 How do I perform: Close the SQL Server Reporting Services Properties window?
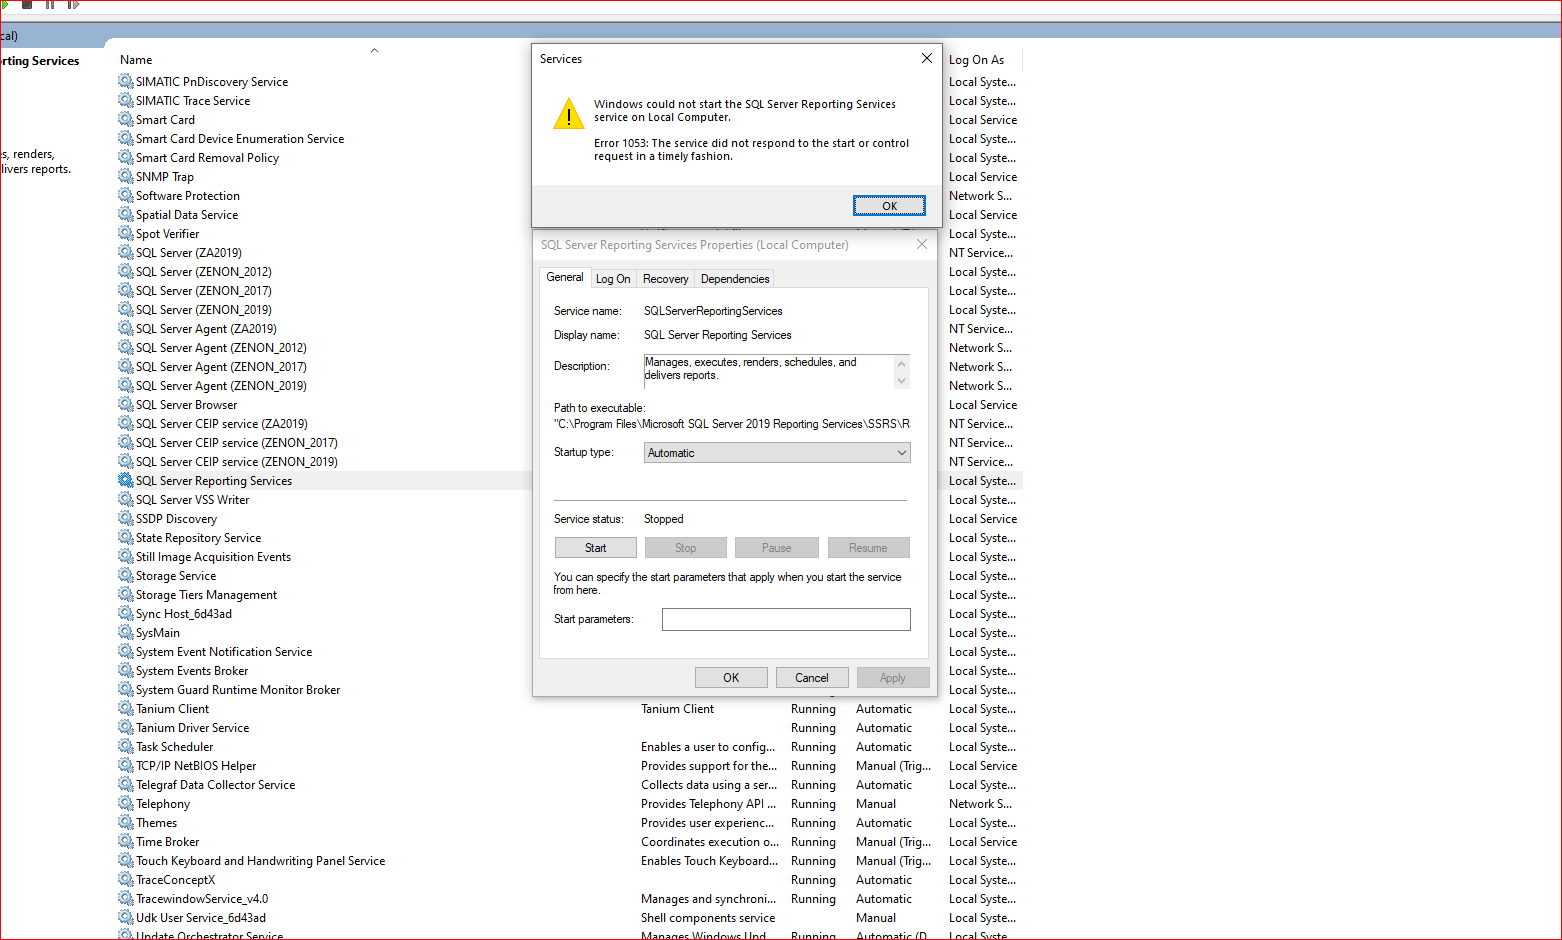tap(922, 244)
